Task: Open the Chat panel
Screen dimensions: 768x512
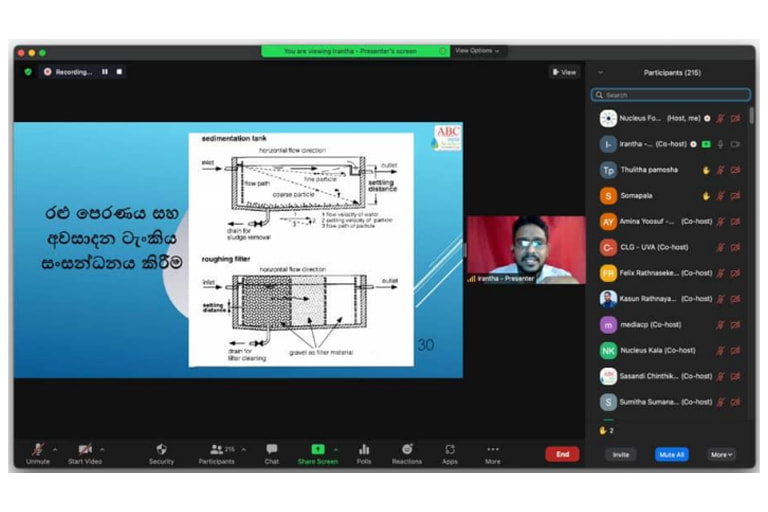Action: pos(271,450)
